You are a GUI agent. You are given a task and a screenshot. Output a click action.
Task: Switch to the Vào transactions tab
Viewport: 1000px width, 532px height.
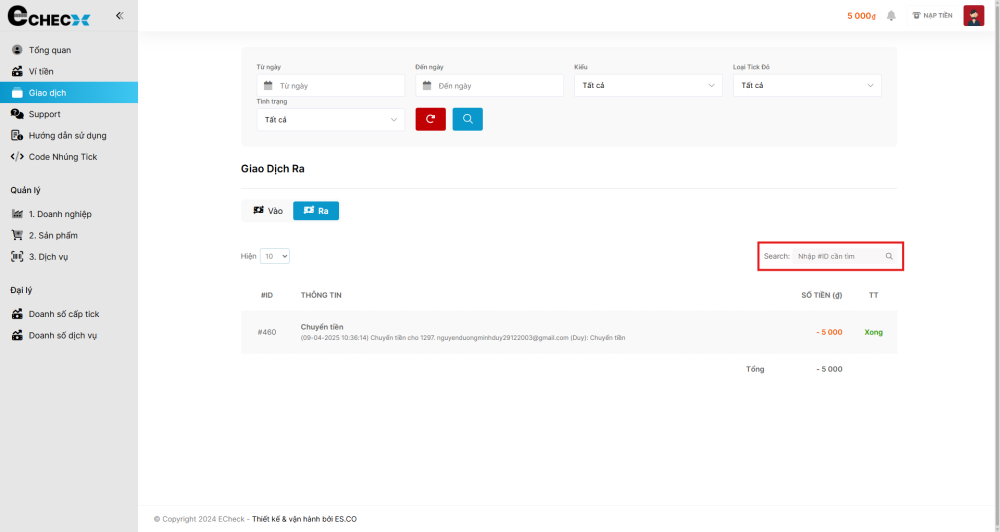click(x=267, y=211)
